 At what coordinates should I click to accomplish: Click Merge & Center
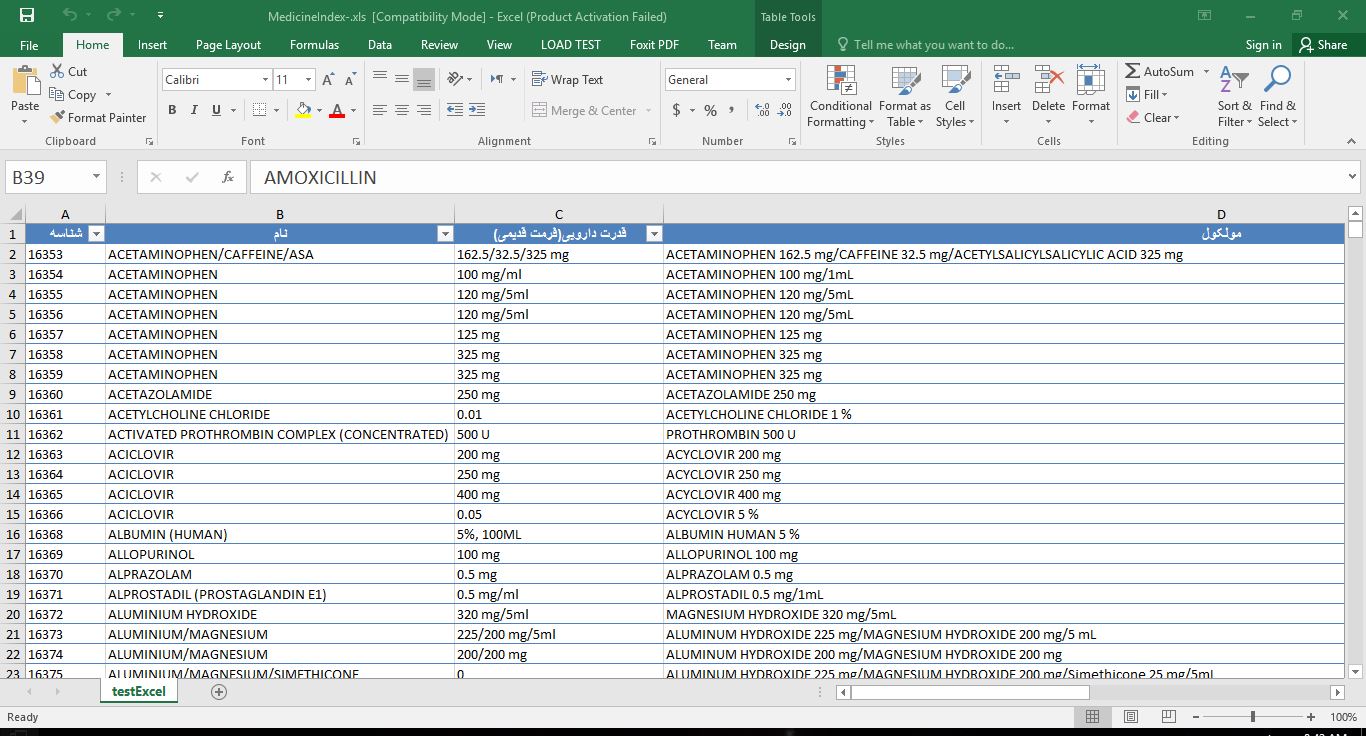coord(585,111)
